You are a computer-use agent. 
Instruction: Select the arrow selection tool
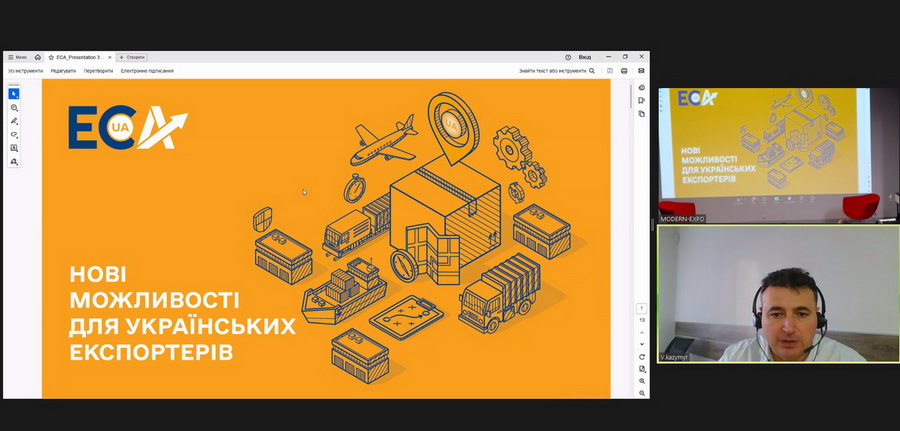pos(14,94)
